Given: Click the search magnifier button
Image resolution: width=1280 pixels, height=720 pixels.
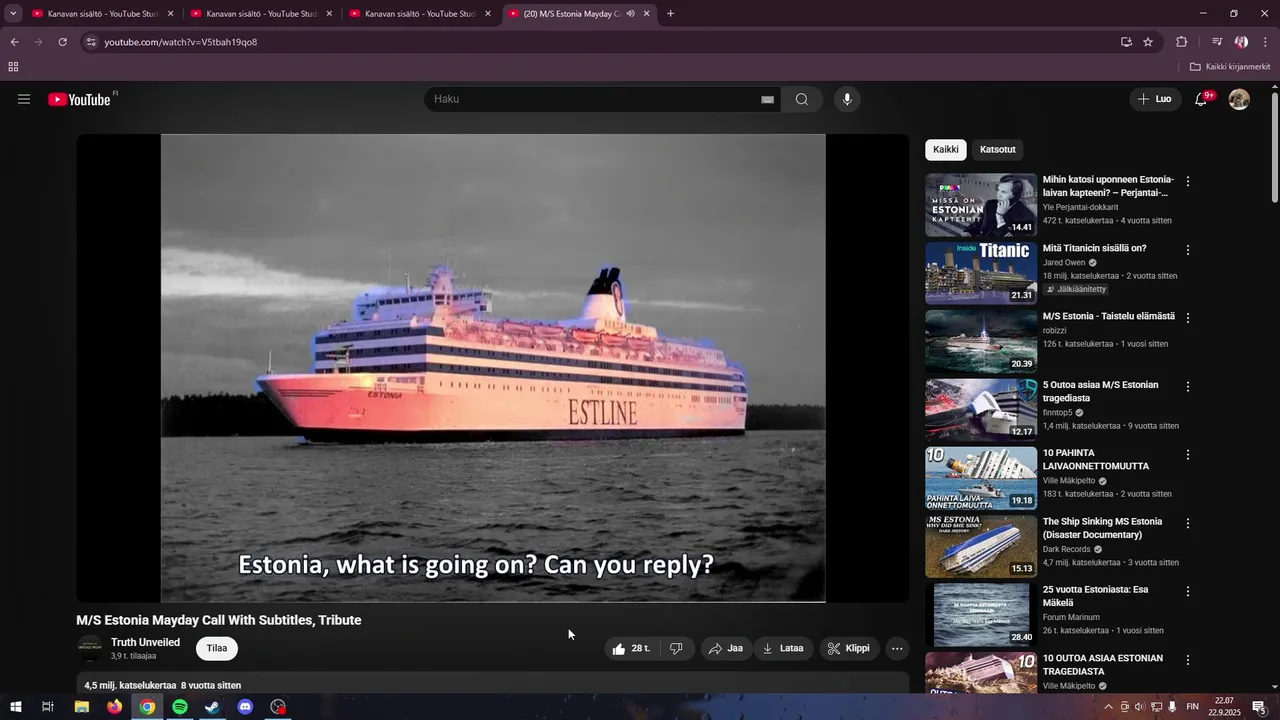Looking at the screenshot, I should pos(802,99).
